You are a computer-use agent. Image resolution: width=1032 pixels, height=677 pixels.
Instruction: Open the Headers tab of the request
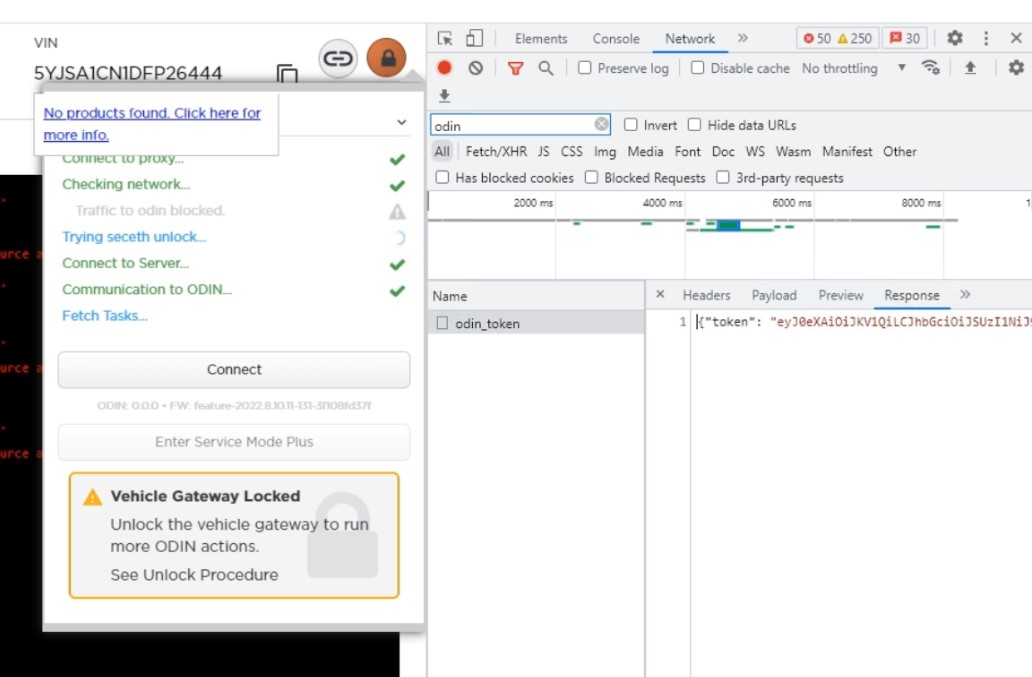pos(706,295)
